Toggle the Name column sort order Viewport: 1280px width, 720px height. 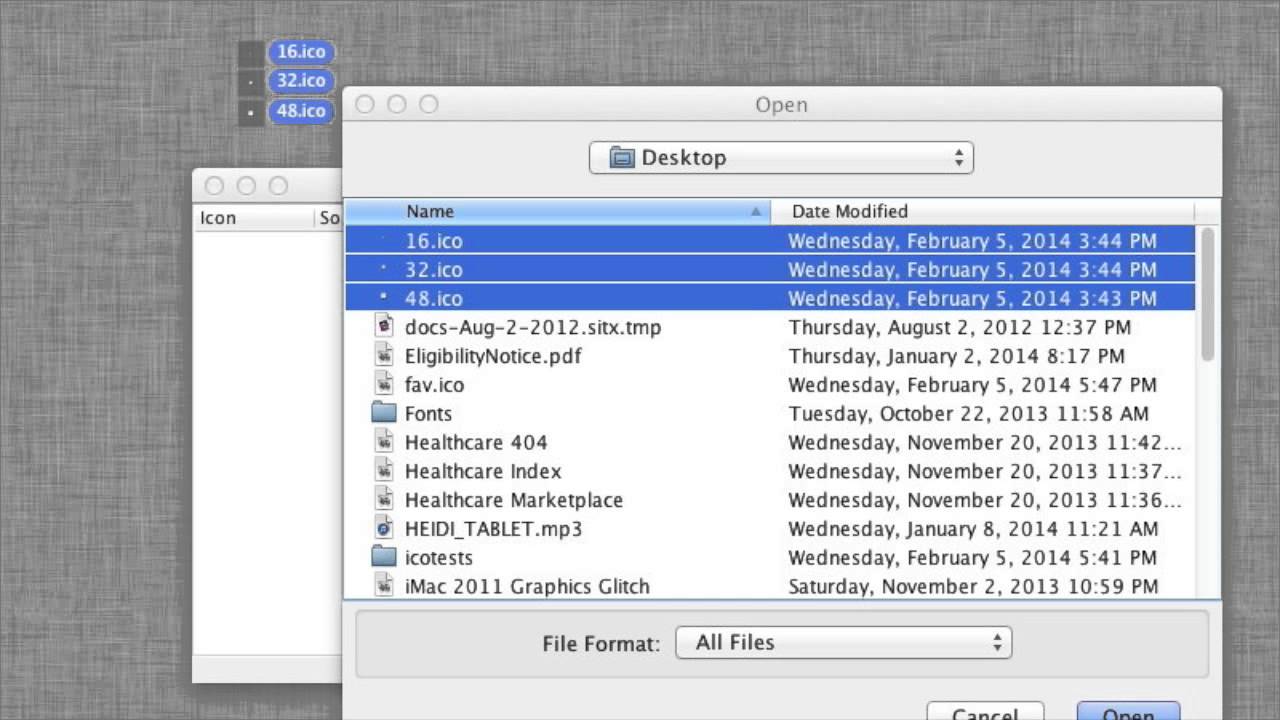(x=430, y=211)
